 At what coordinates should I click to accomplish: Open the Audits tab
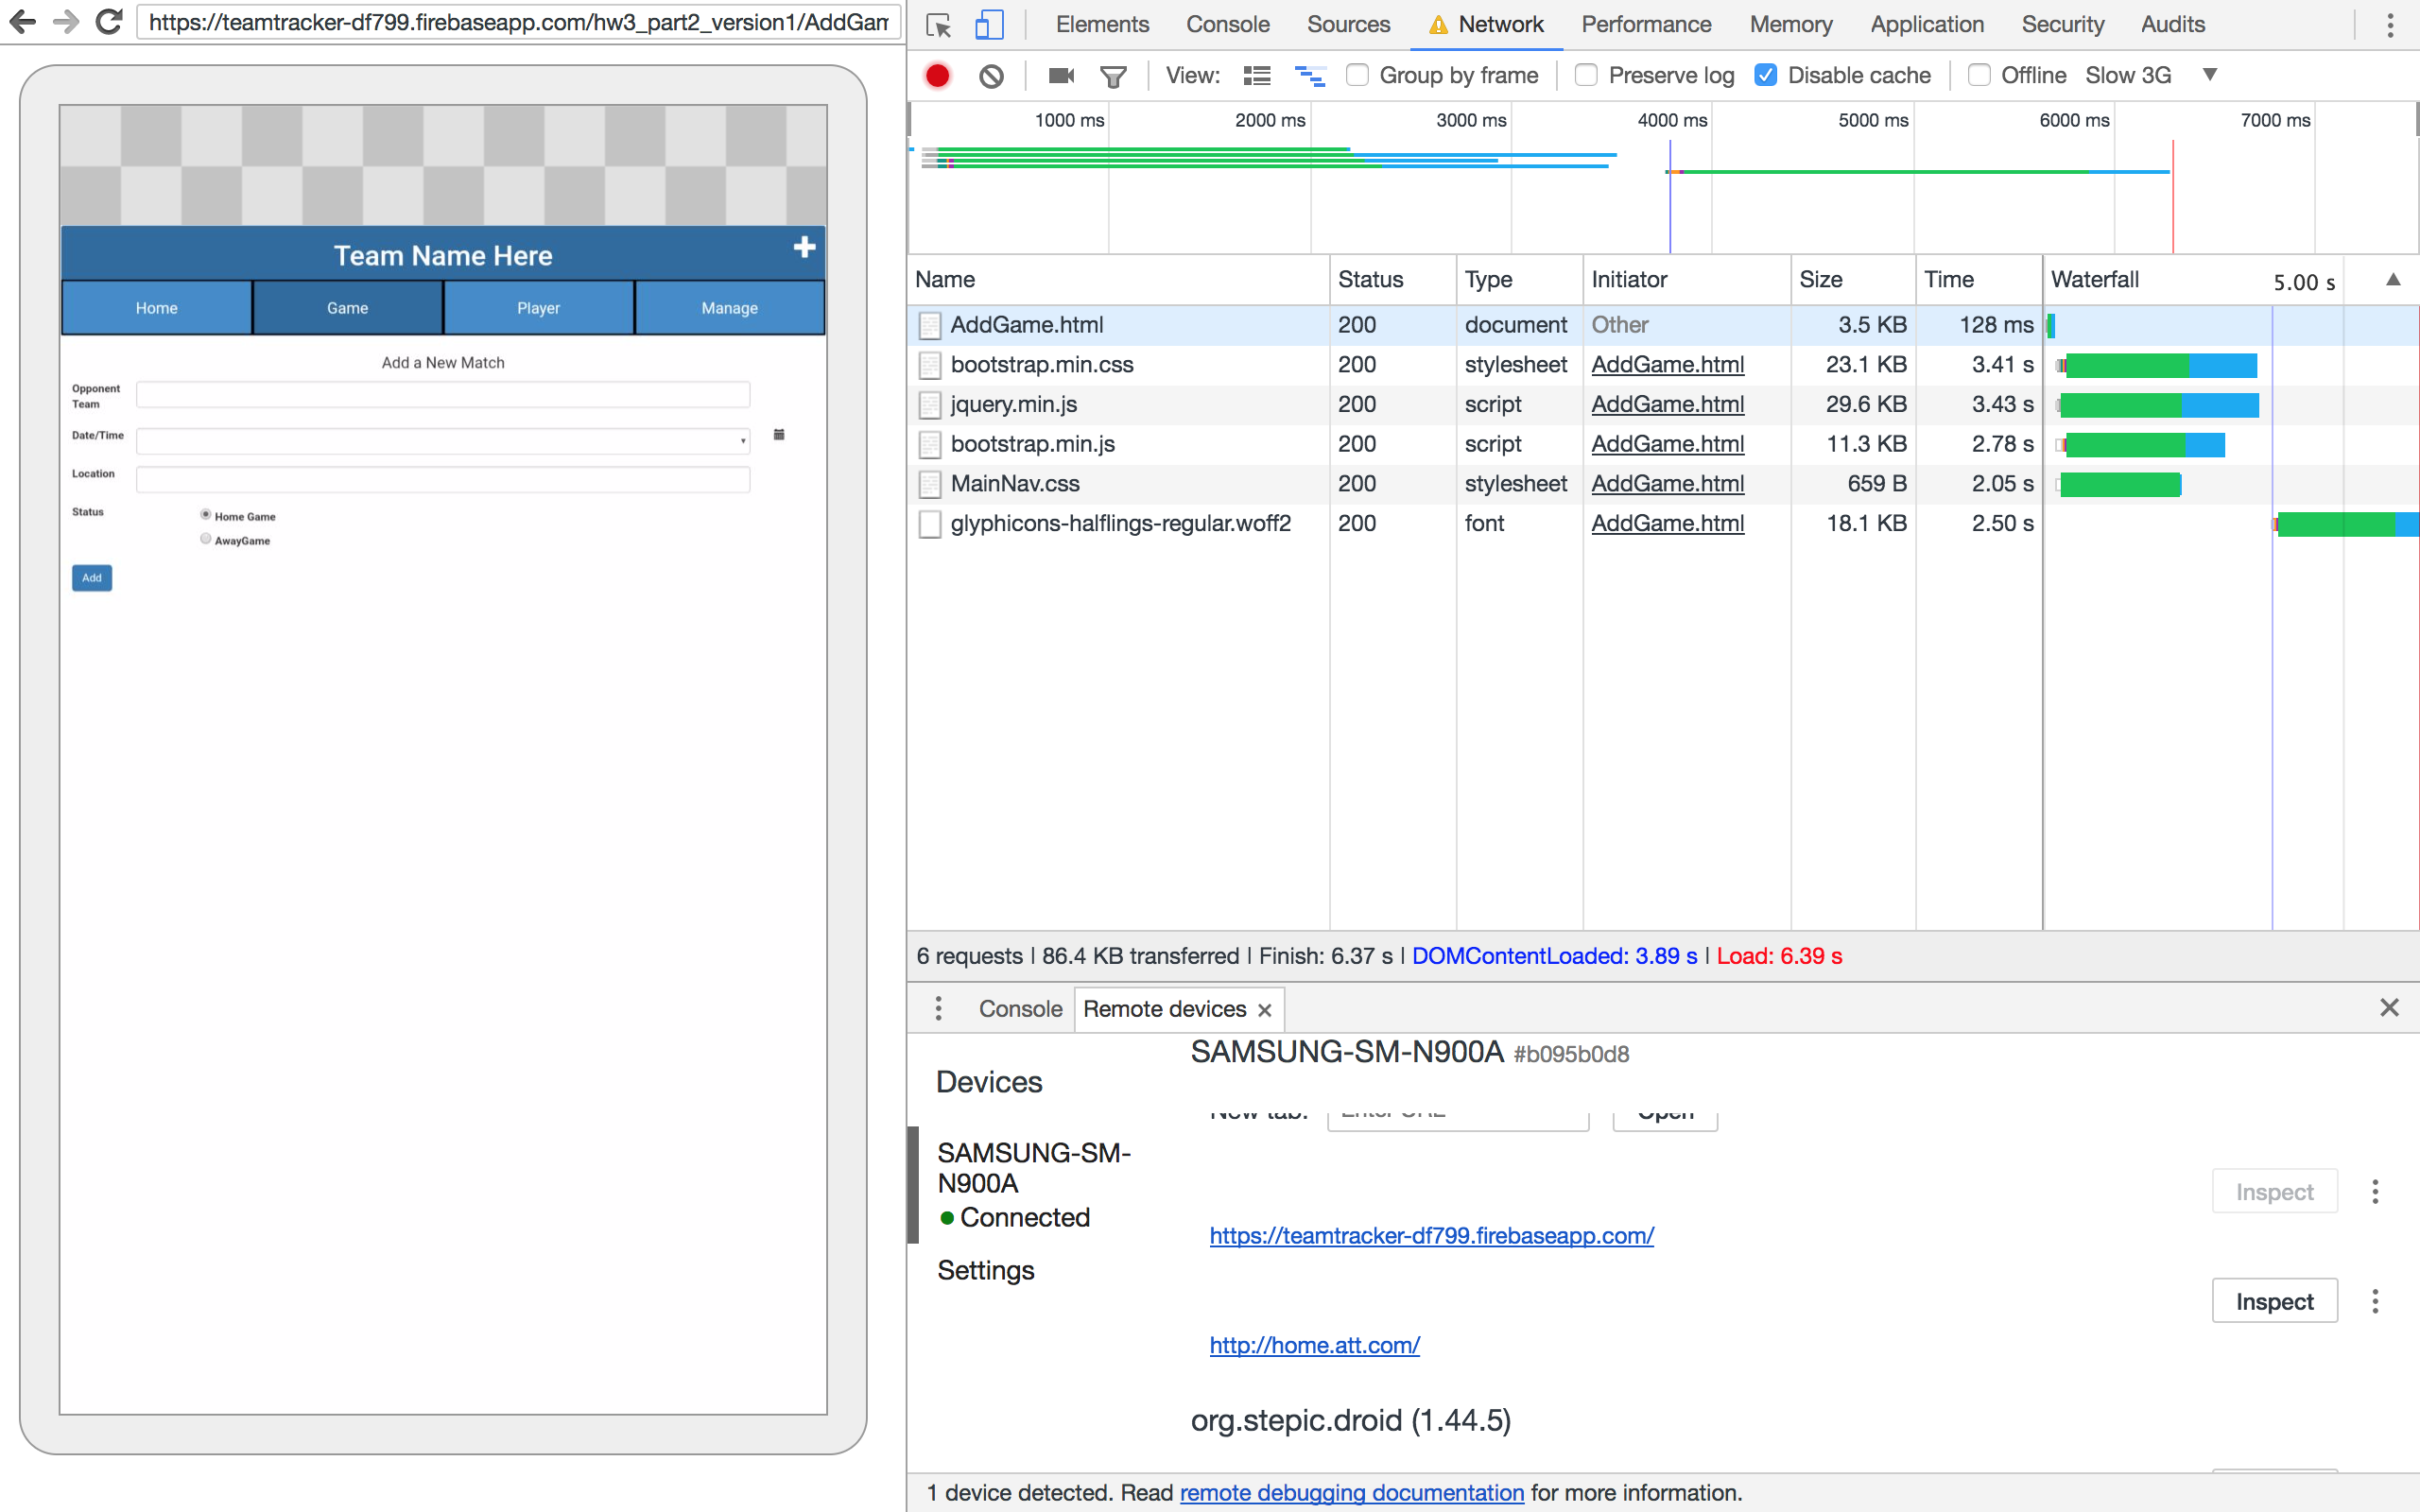click(2173, 24)
